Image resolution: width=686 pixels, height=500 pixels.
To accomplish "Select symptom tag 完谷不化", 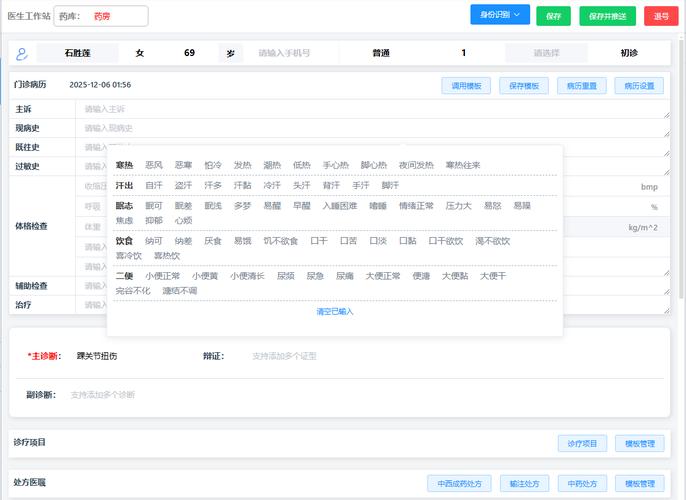I will (x=133, y=291).
